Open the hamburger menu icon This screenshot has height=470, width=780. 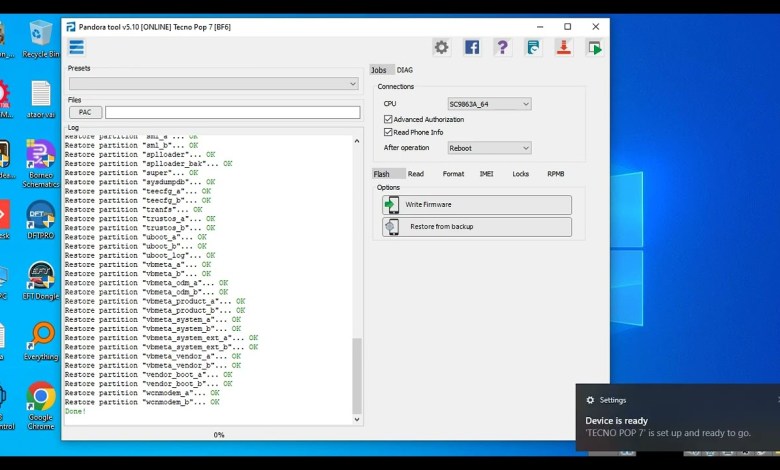point(76,47)
